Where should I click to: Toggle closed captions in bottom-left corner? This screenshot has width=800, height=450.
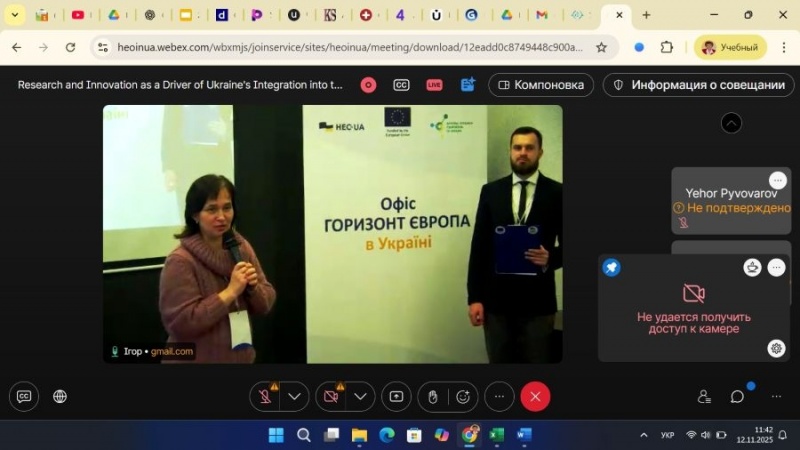[24, 396]
